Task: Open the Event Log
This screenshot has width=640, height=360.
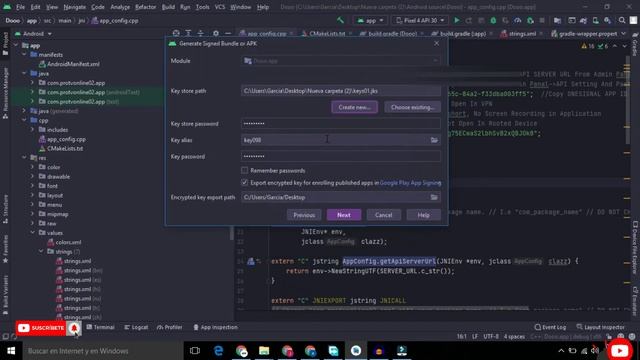Action: (550, 327)
